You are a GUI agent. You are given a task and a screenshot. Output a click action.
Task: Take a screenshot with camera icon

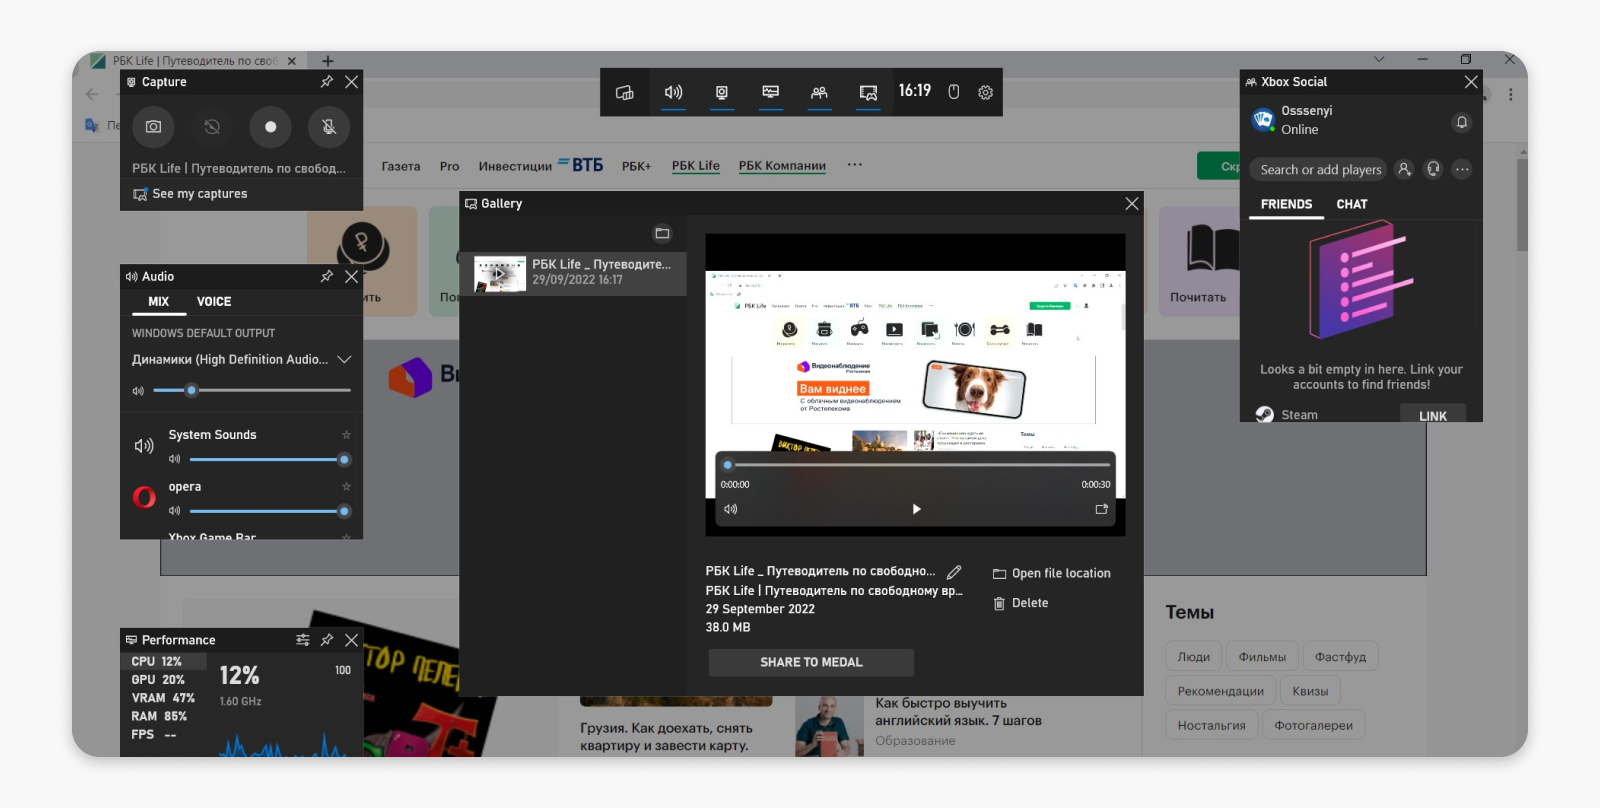(153, 127)
